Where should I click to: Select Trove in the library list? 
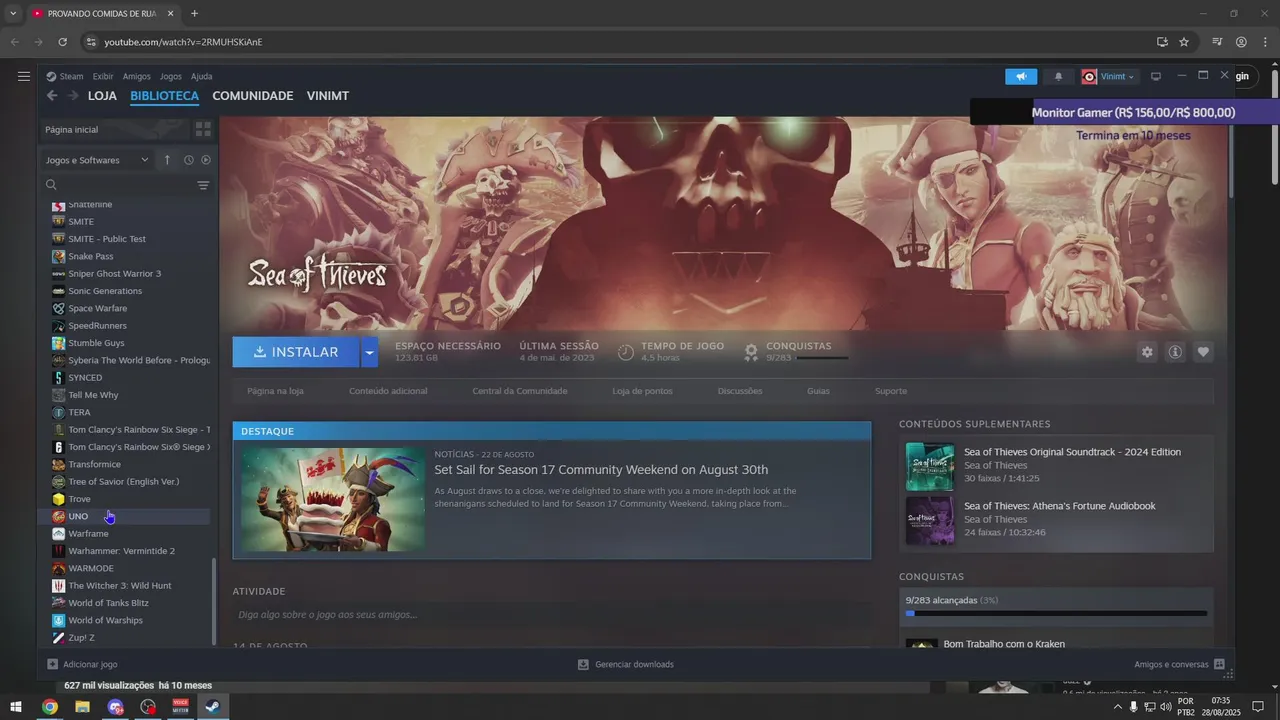(131, 499)
